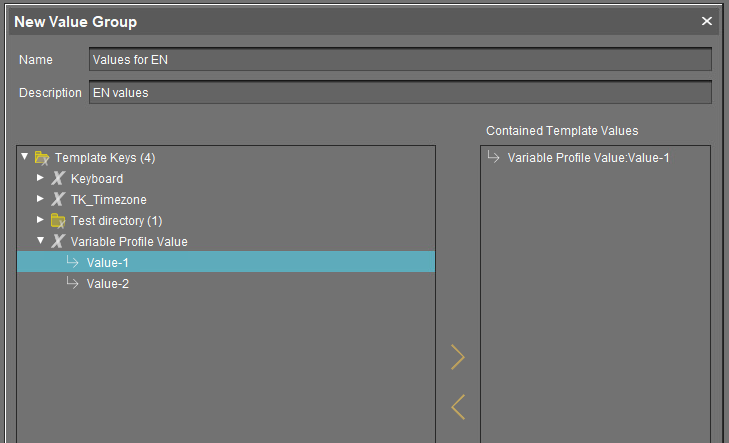Image resolution: width=729 pixels, height=443 pixels.
Task: Collapse the Variable Profile Value node
Action: [41, 241]
